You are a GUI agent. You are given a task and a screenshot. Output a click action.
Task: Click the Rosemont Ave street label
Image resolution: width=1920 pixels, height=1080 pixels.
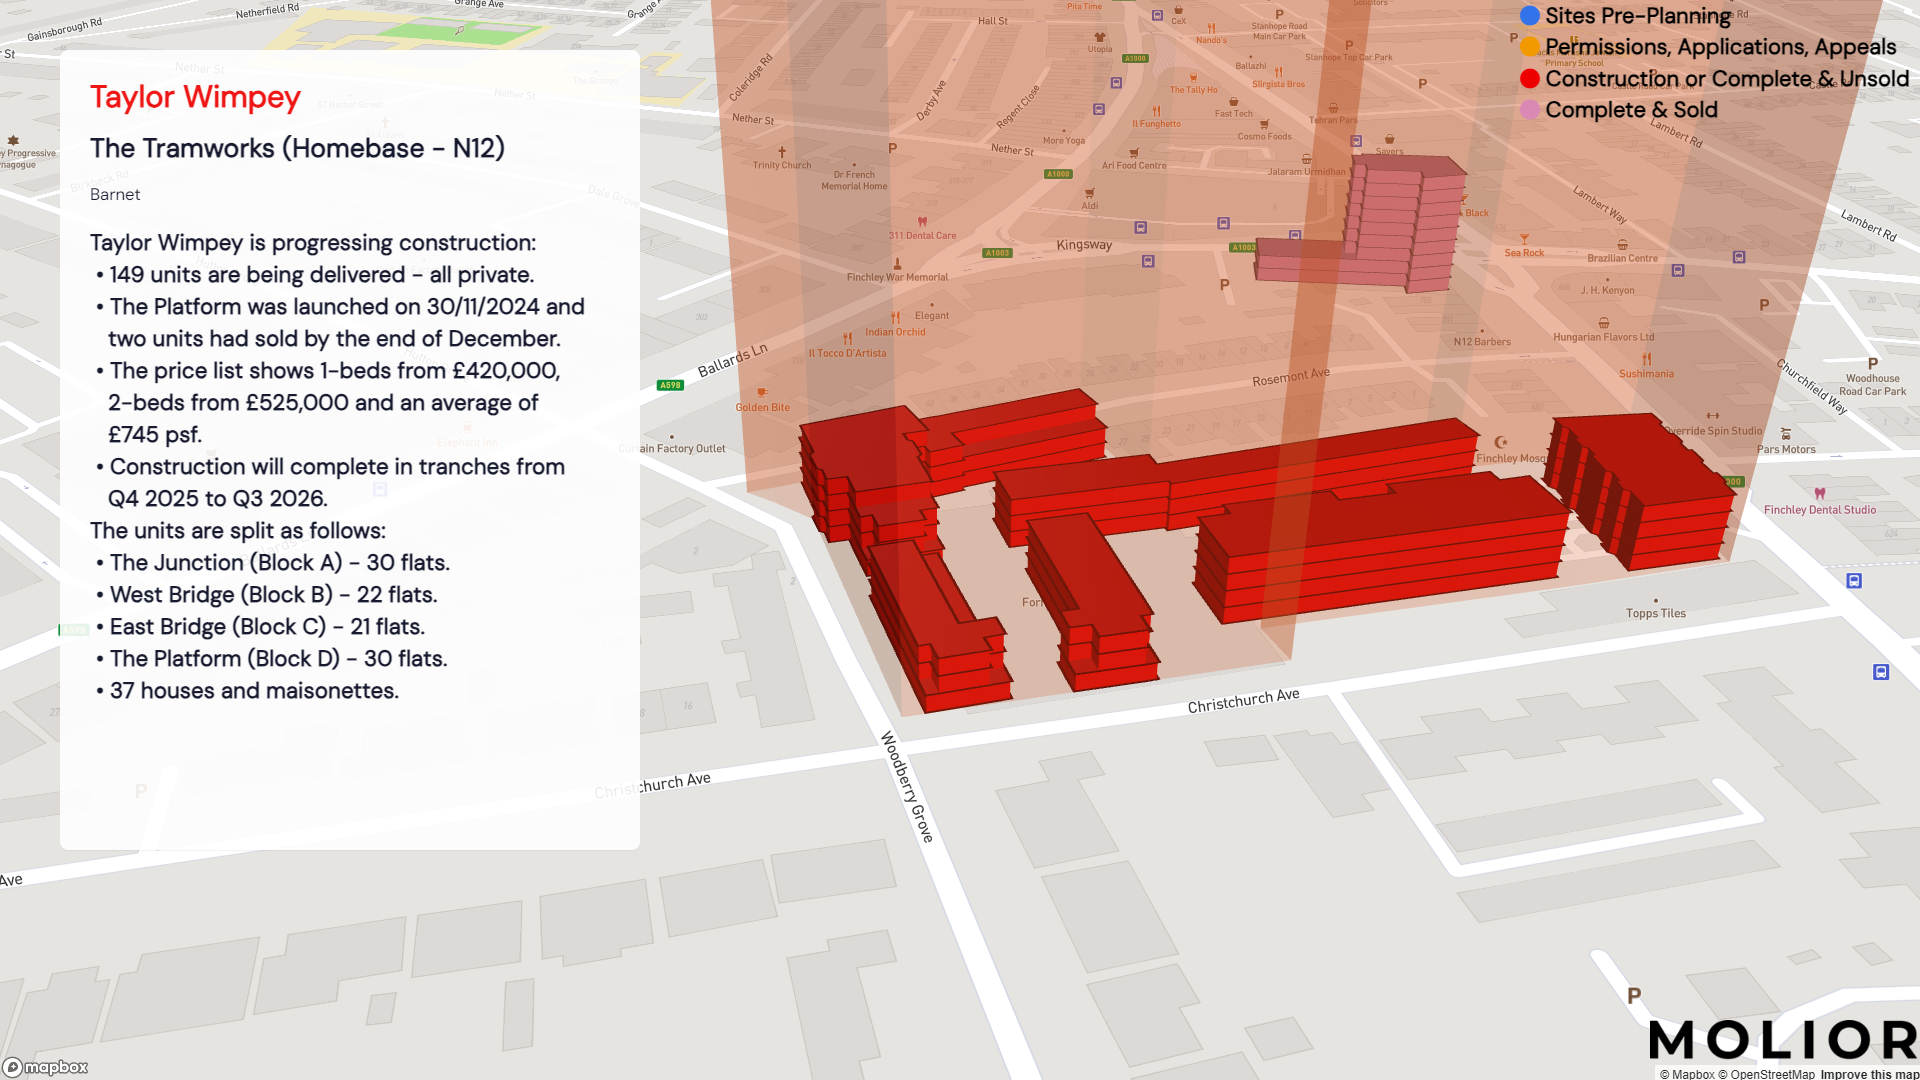pyautogui.click(x=1291, y=377)
